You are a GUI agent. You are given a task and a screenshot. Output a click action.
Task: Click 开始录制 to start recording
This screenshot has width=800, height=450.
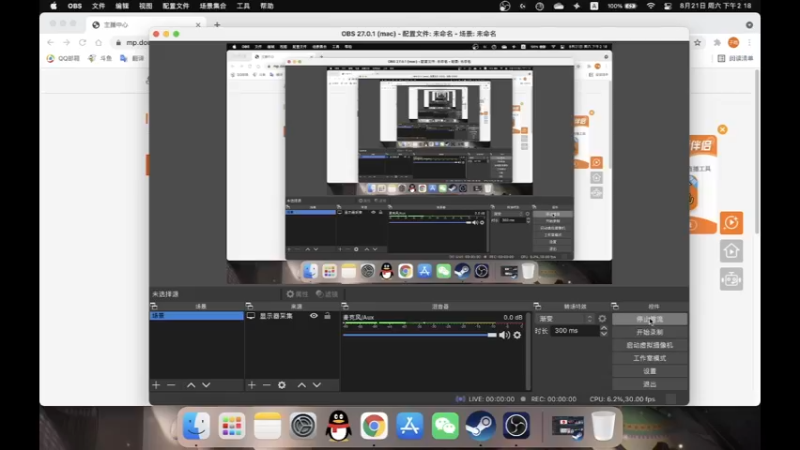[649, 332]
